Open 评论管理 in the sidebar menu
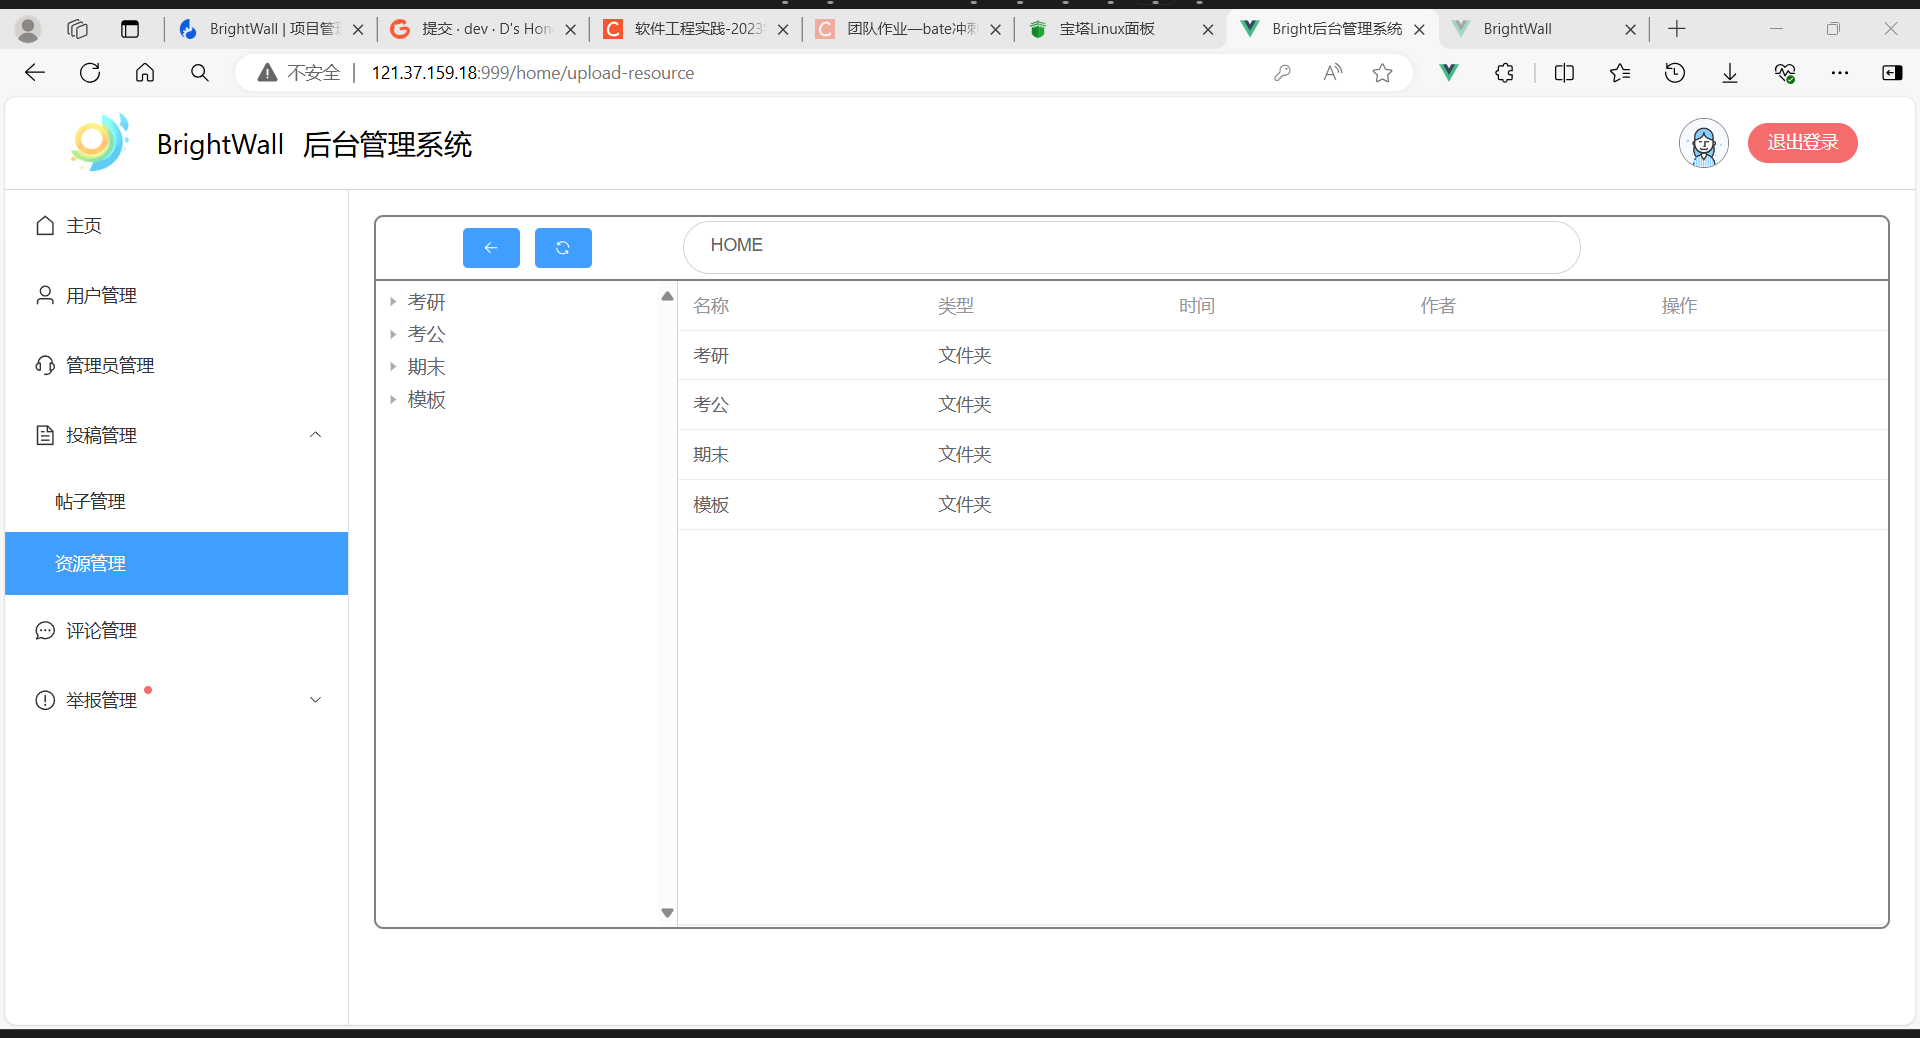The height and width of the screenshot is (1038, 1920). (176, 631)
